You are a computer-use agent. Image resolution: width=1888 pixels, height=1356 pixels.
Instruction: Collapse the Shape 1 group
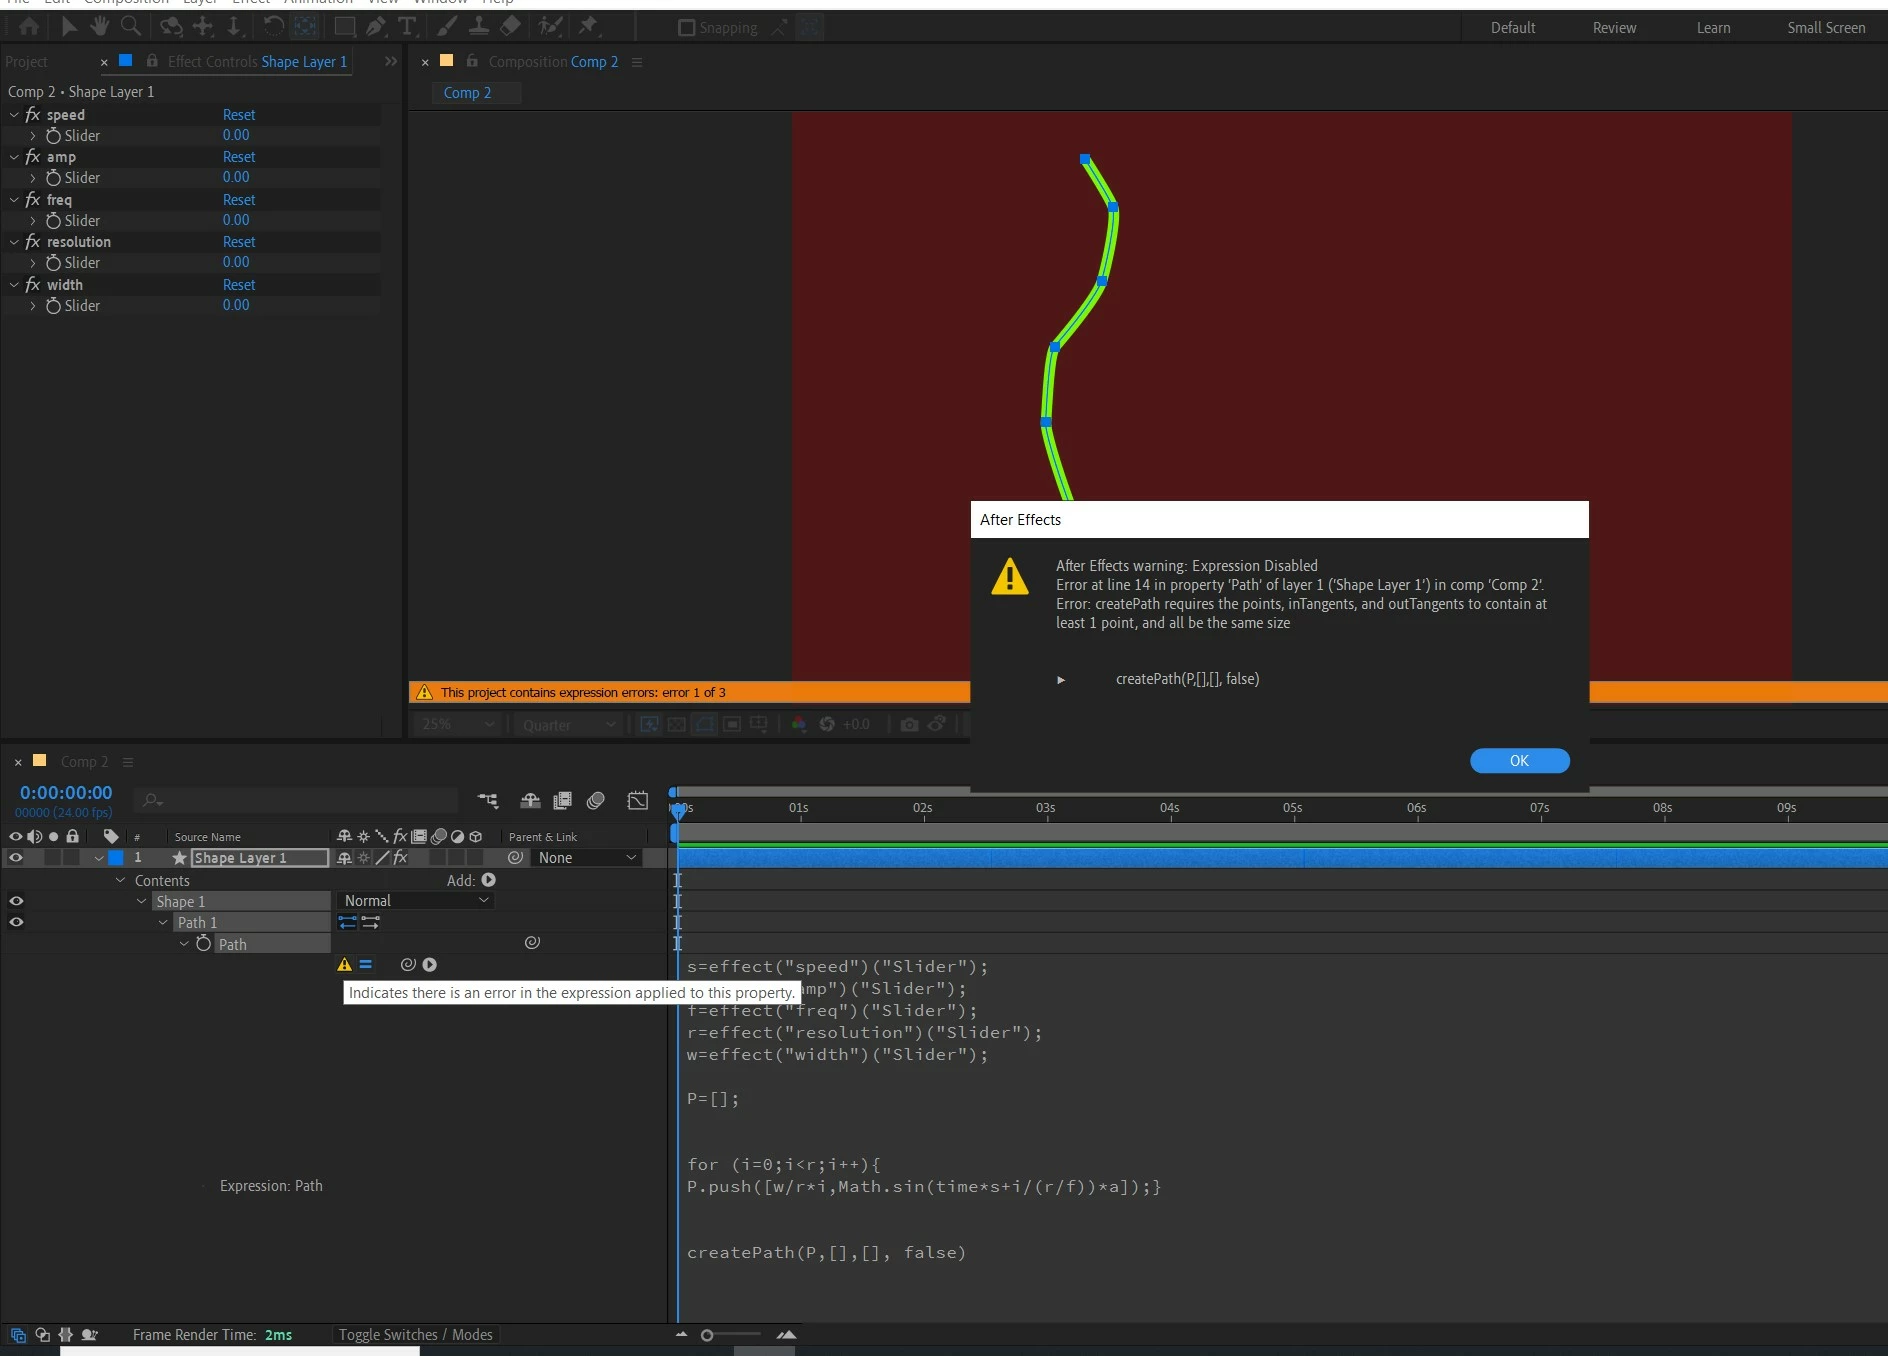click(x=142, y=901)
